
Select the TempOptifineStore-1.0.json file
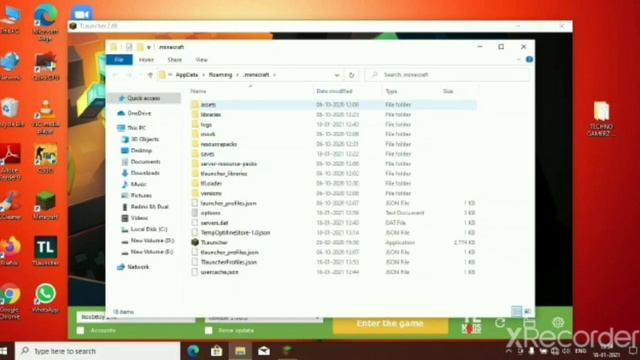click(x=236, y=233)
